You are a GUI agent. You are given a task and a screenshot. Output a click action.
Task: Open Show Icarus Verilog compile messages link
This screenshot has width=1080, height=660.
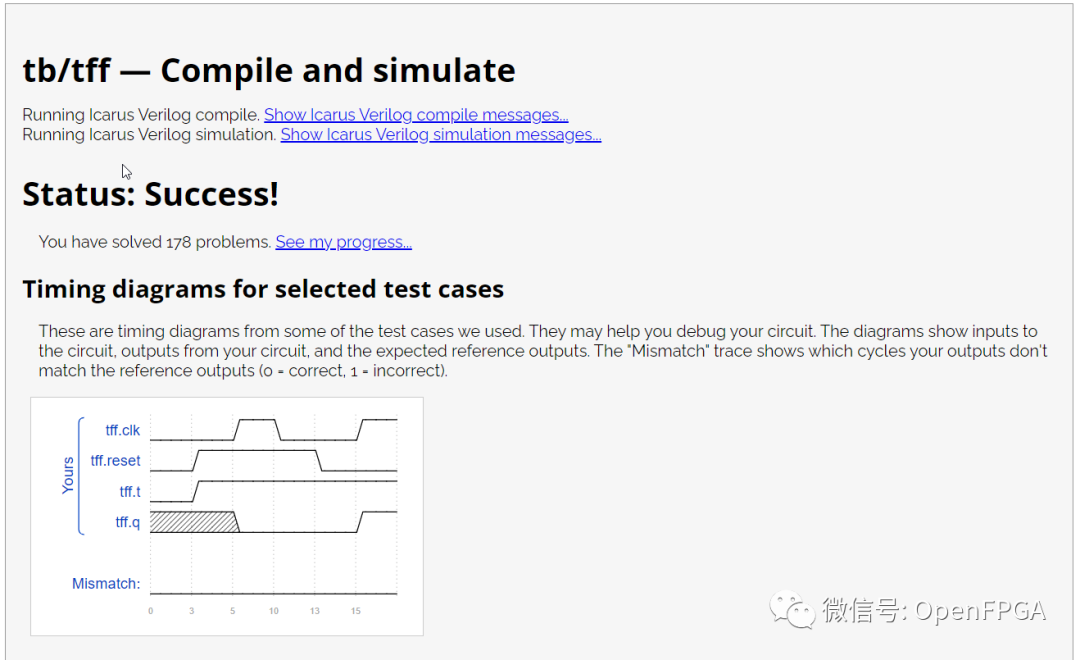[x=416, y=115]
